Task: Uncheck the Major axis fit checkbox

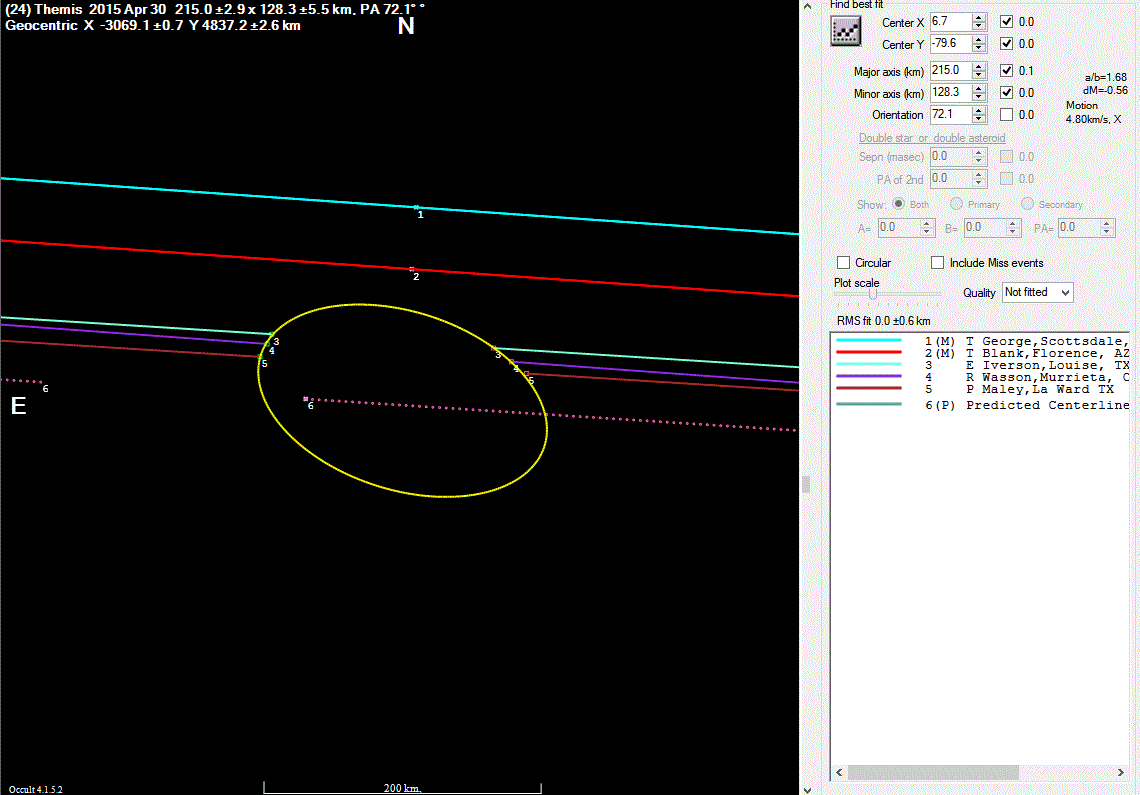Action: coord(1007,71)
